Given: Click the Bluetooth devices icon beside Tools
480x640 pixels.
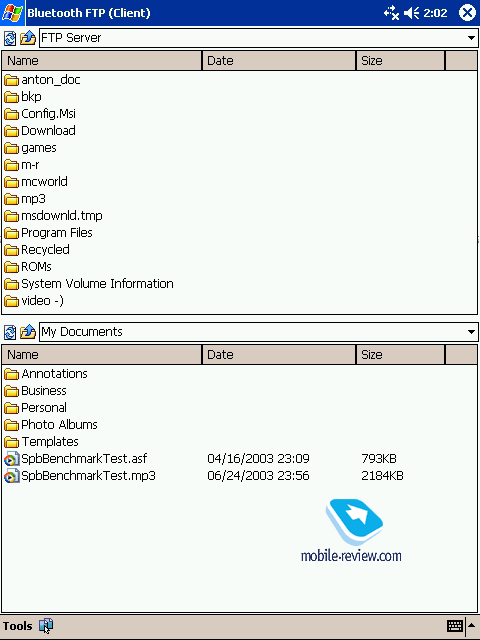Looking at the screenshot, I should click(46, 625).
